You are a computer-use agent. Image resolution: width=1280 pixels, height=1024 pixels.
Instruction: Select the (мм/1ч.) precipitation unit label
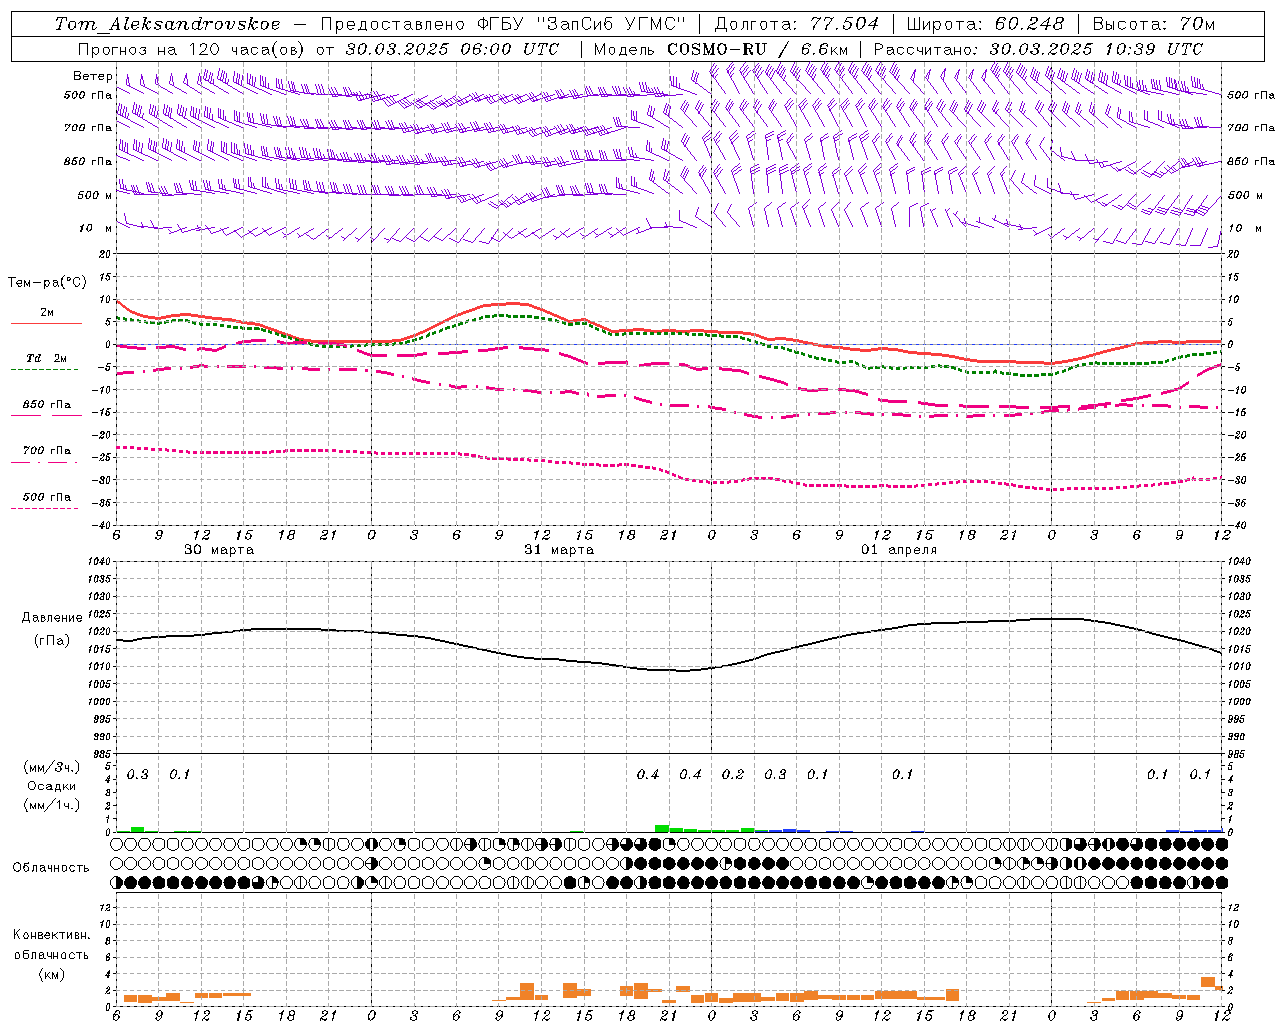point(52,805)
